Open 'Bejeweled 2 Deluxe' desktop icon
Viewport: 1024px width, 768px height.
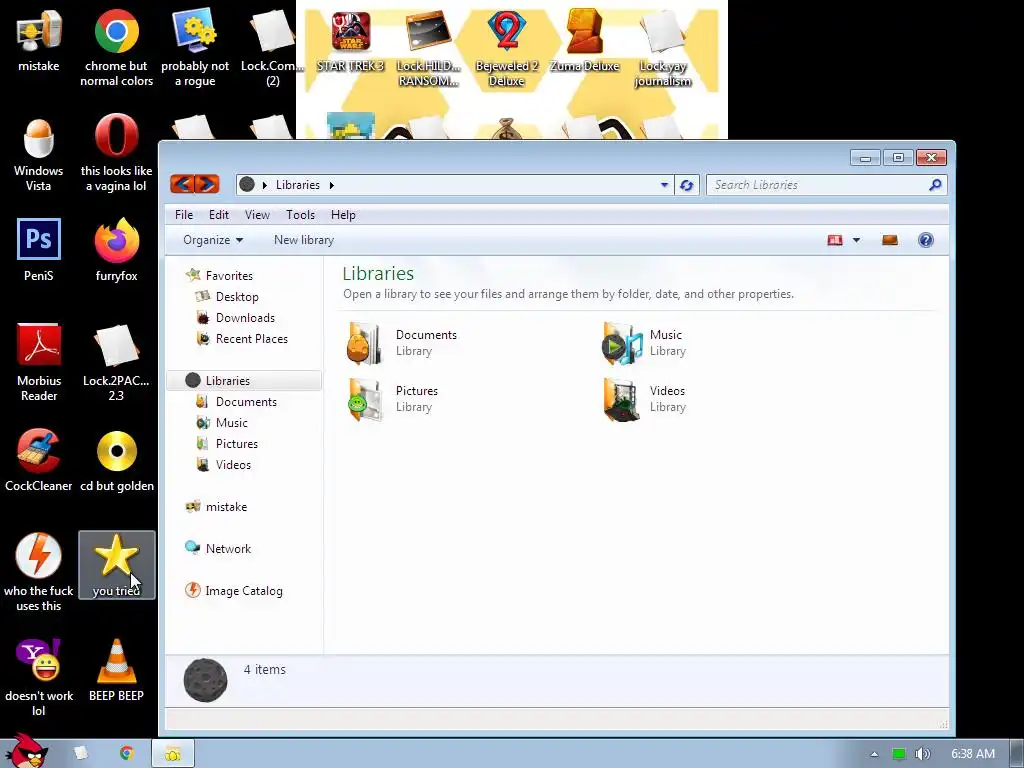(x=506, y=47)
